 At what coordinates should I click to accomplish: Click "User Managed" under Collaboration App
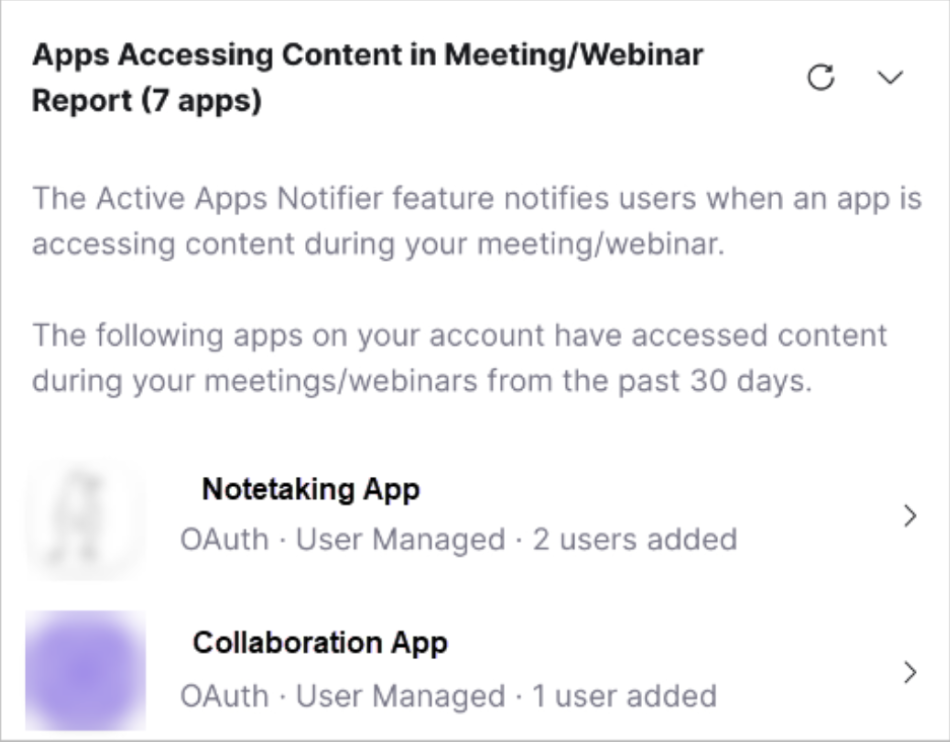[x=400, y=696]
